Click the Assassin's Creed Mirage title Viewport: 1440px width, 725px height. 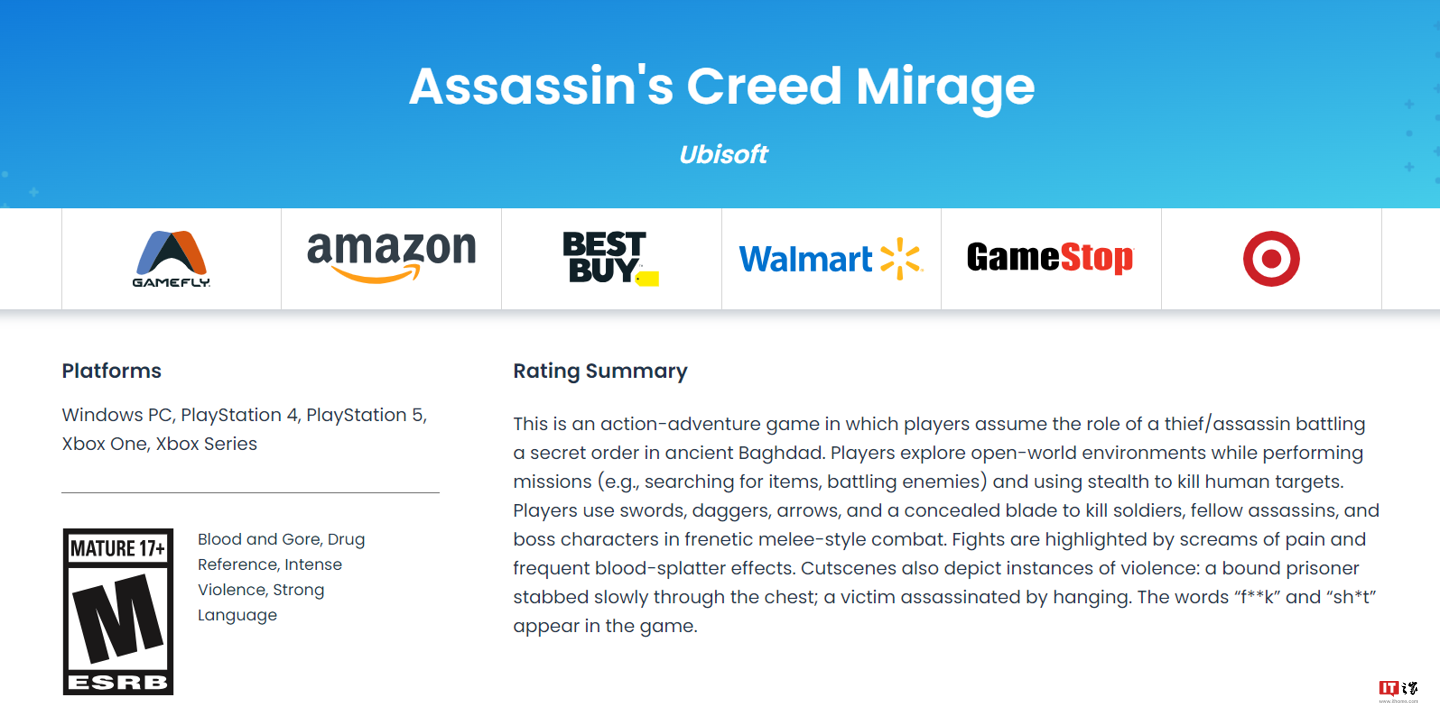721,86
